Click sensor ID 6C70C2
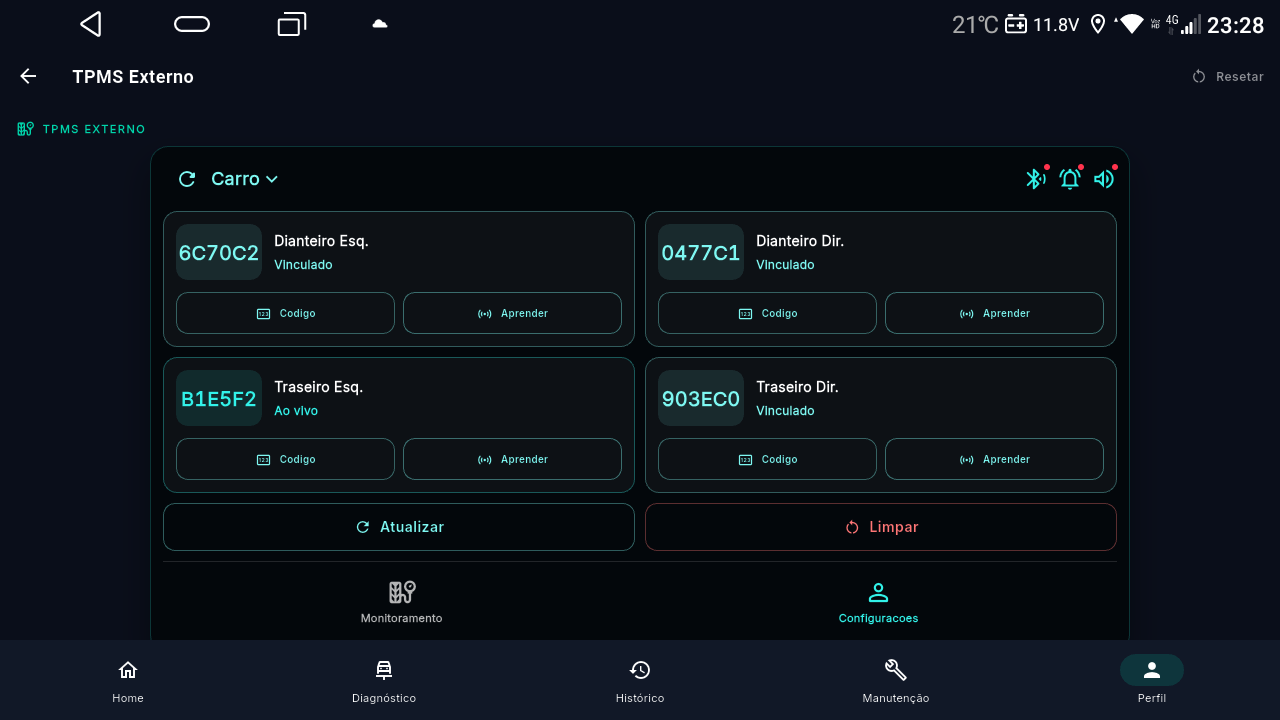The height and width of the screenshot is (720, 1280). 219,252
